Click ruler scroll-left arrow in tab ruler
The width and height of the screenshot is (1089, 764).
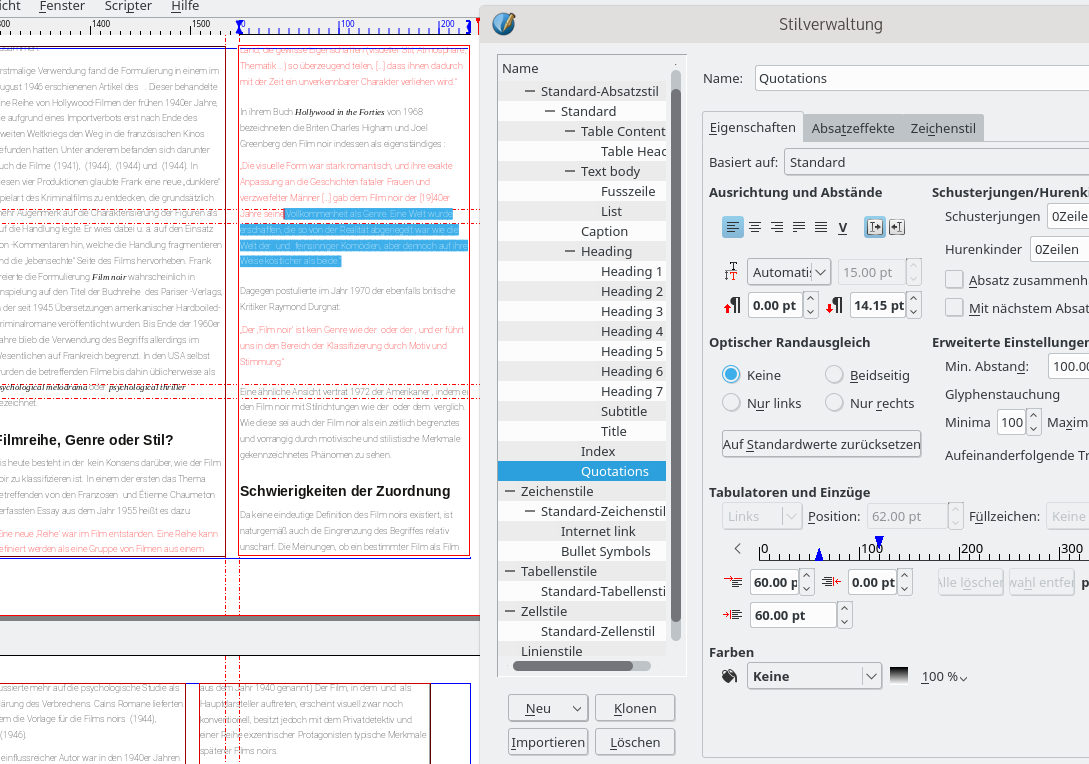(738, 548)
